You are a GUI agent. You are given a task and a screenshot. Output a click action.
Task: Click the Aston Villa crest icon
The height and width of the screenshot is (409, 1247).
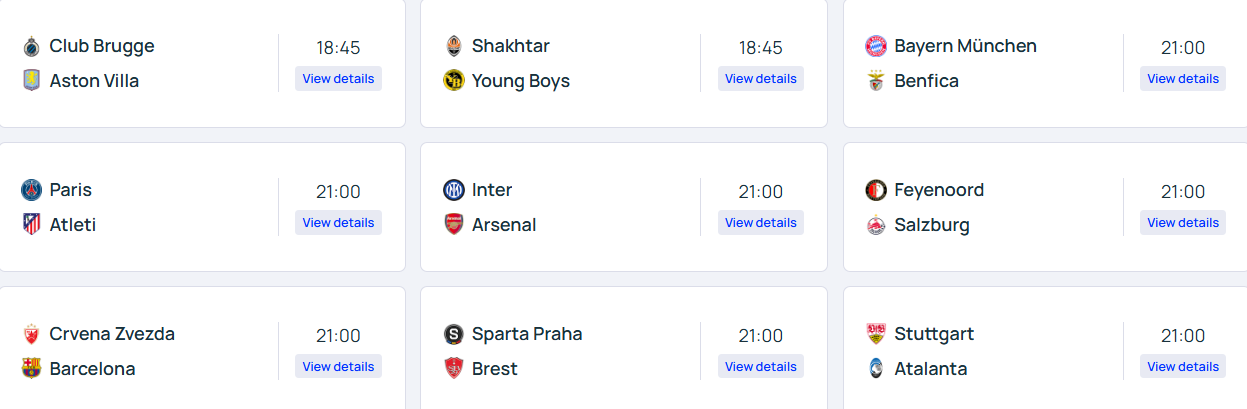click(31, 81)
